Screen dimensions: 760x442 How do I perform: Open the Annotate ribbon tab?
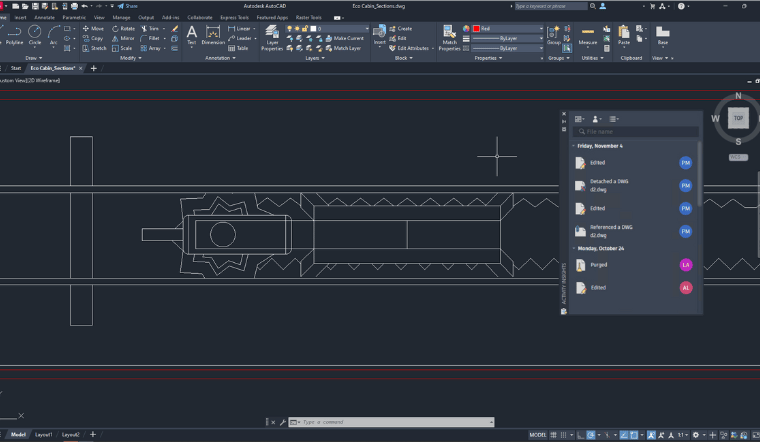(45, 17)
